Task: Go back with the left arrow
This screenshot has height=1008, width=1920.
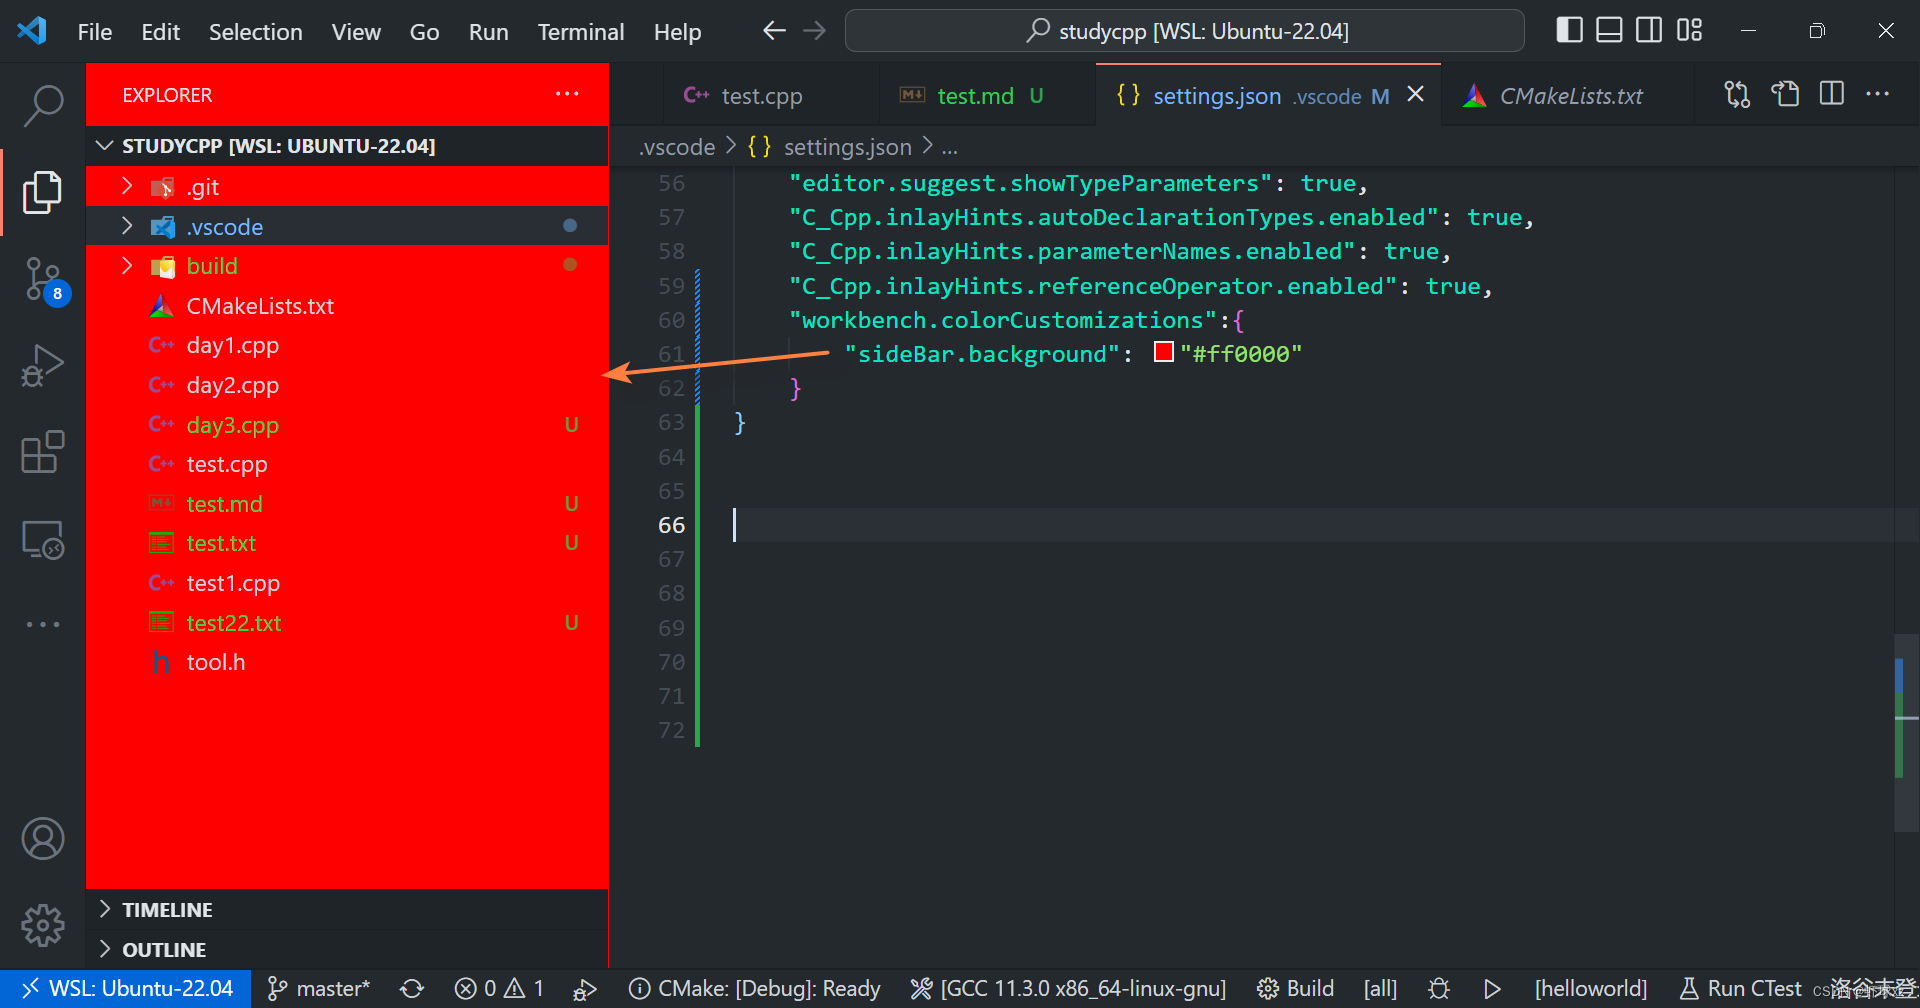Action: [x=774, y=31]
